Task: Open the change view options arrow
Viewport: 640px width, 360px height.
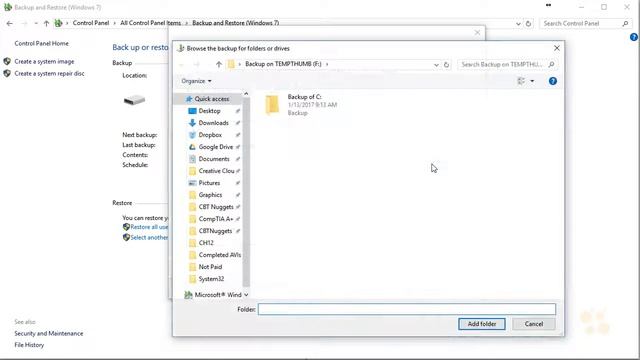Action: coord(532,81)
